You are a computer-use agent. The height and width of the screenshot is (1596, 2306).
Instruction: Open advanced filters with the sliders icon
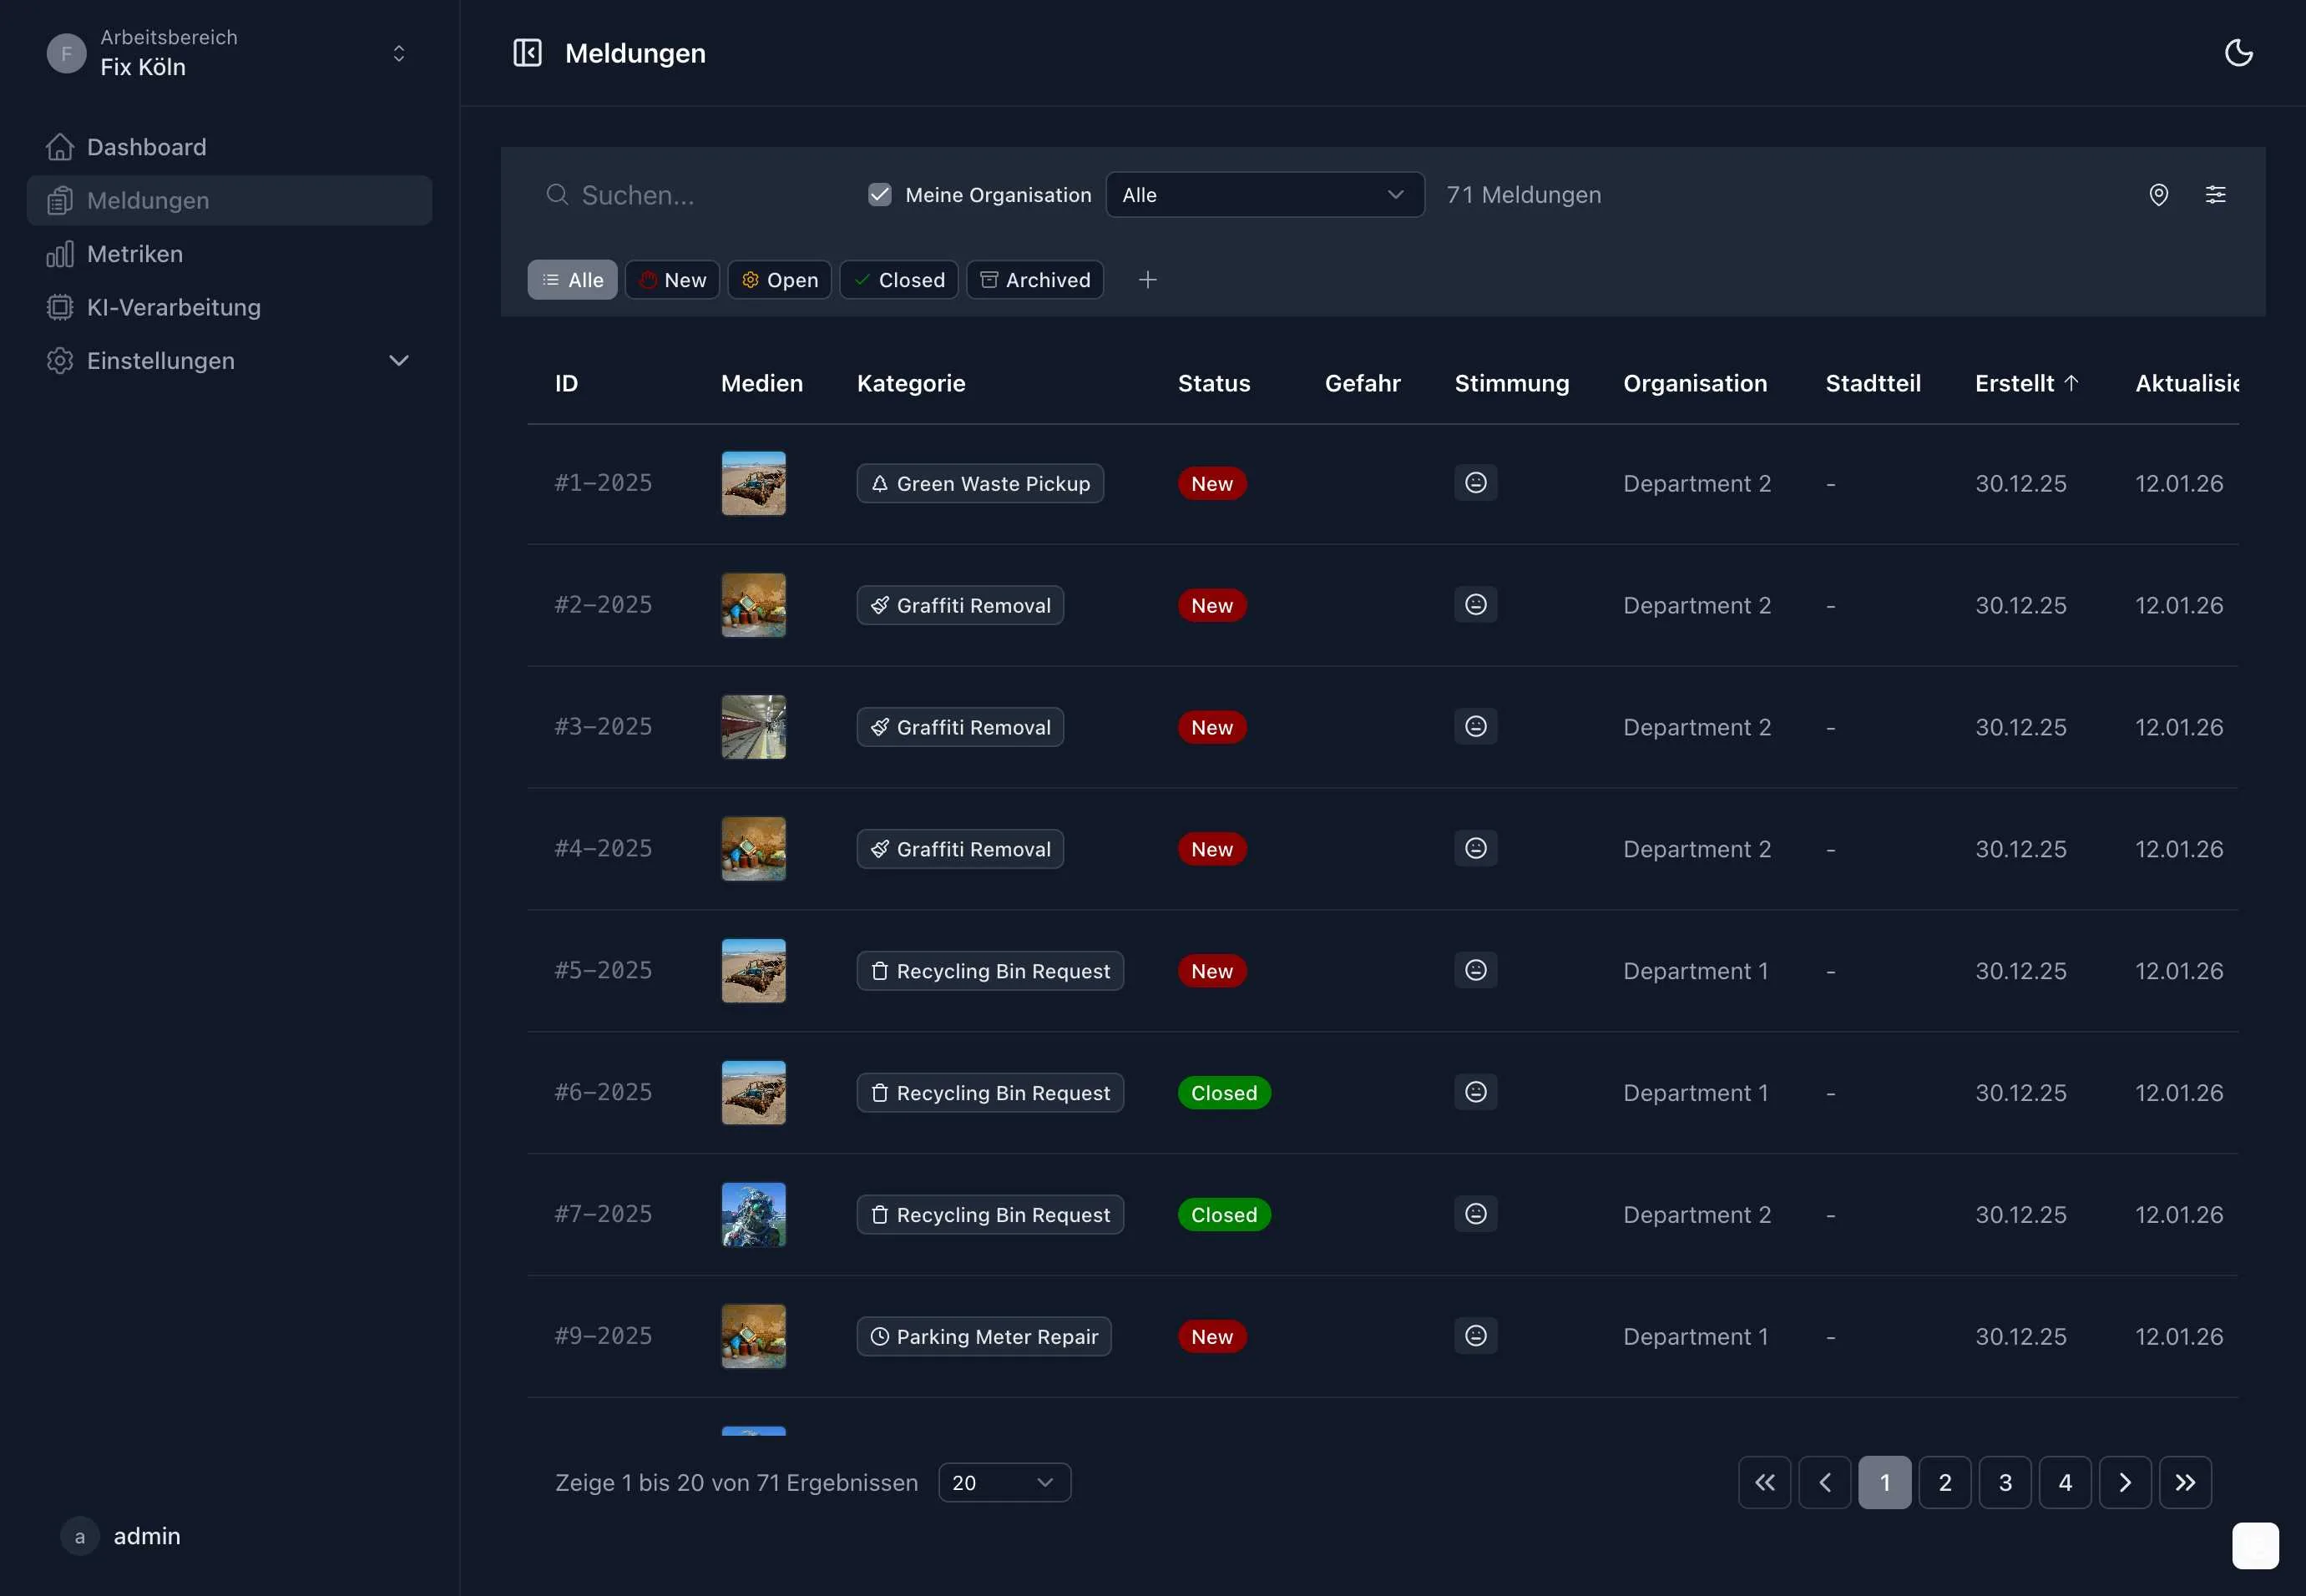click(x=2217, y=194)
